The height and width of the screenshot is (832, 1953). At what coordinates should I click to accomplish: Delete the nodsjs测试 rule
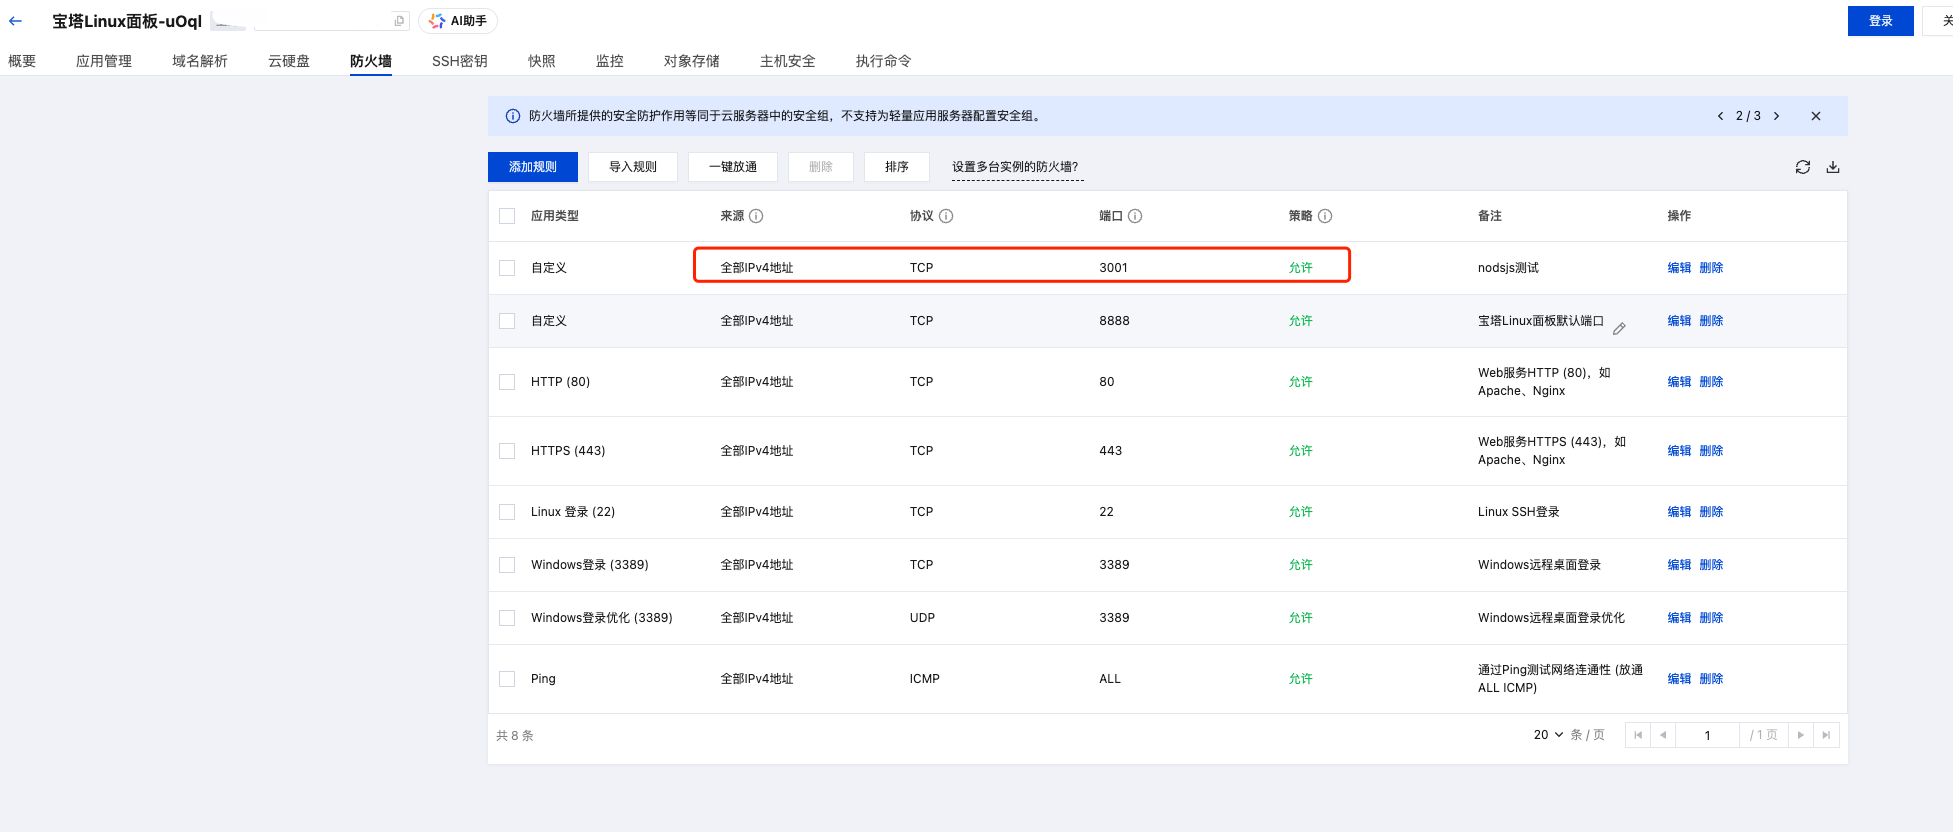click(1711, 268)
